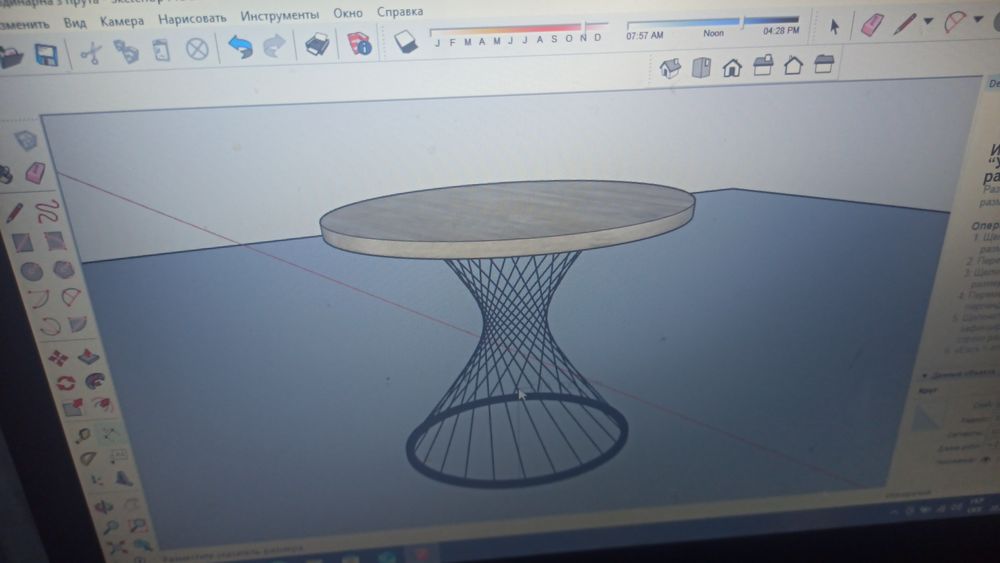
Task: Select the Zoom Window tool
Action: [x=138, y=525]
